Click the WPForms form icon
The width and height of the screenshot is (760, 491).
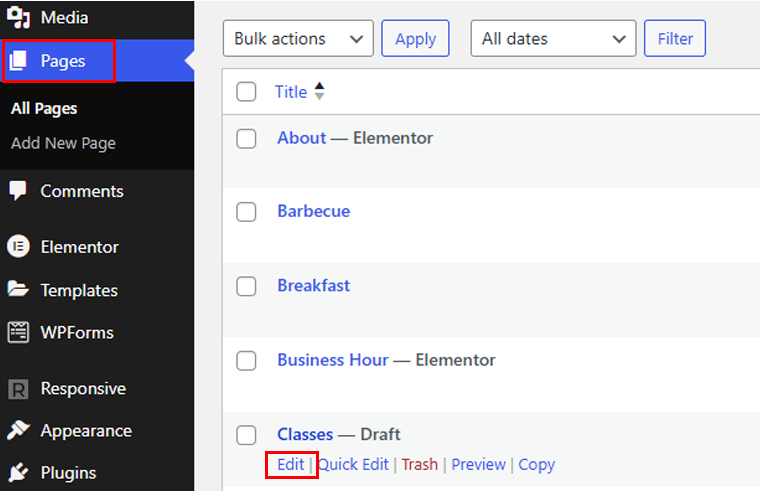18,333
